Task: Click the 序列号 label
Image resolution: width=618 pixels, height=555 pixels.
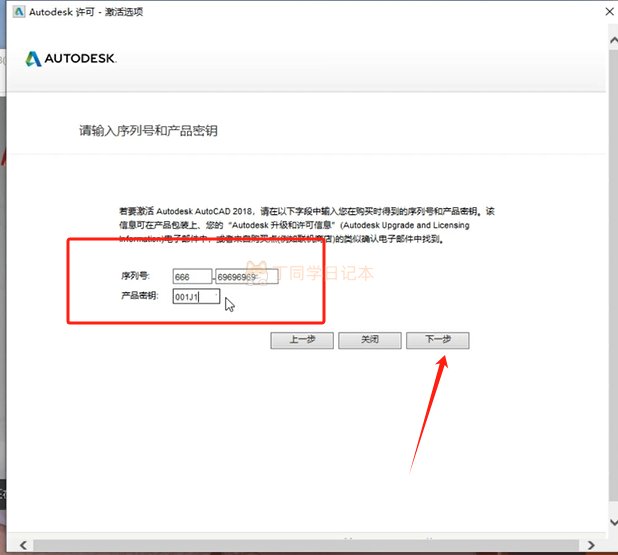Action: click(135, 276)
